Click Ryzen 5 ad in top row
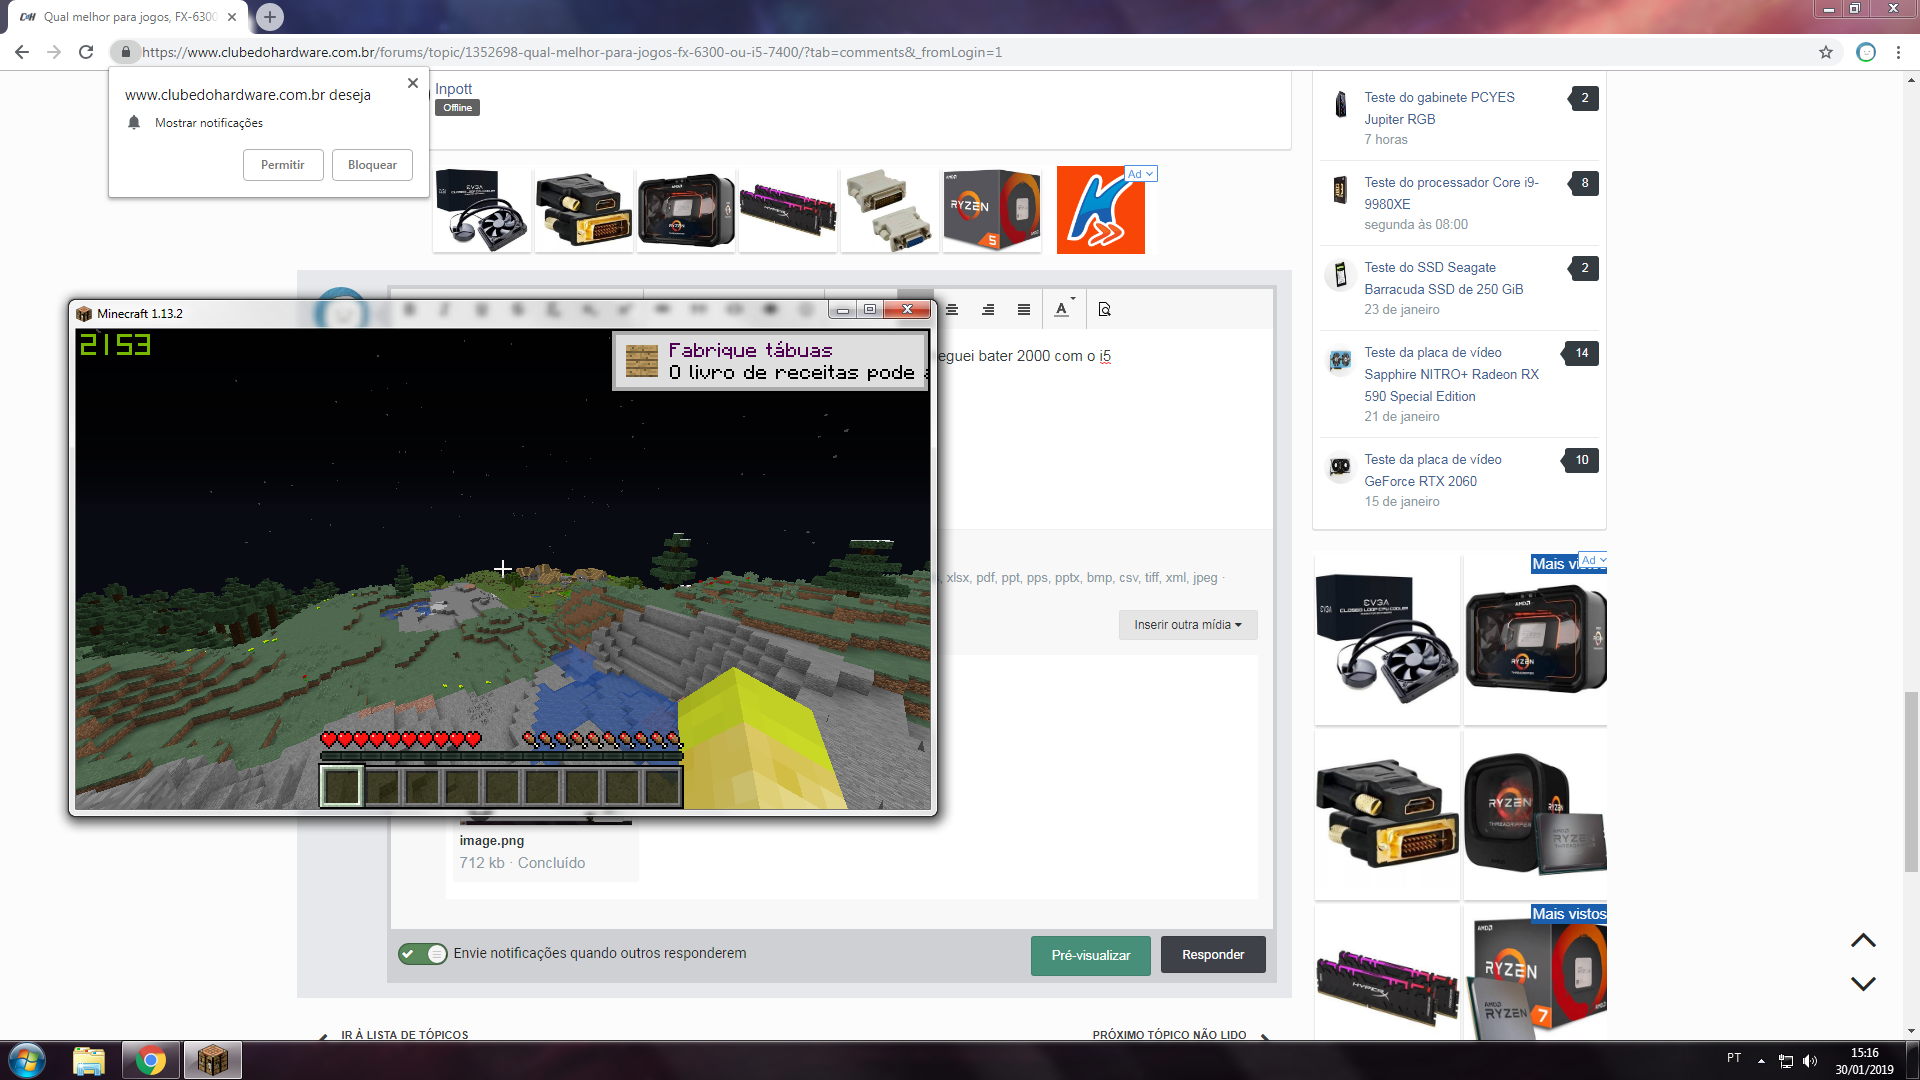Screen dimensions: 1920x1080 click(x=992, y=209)
